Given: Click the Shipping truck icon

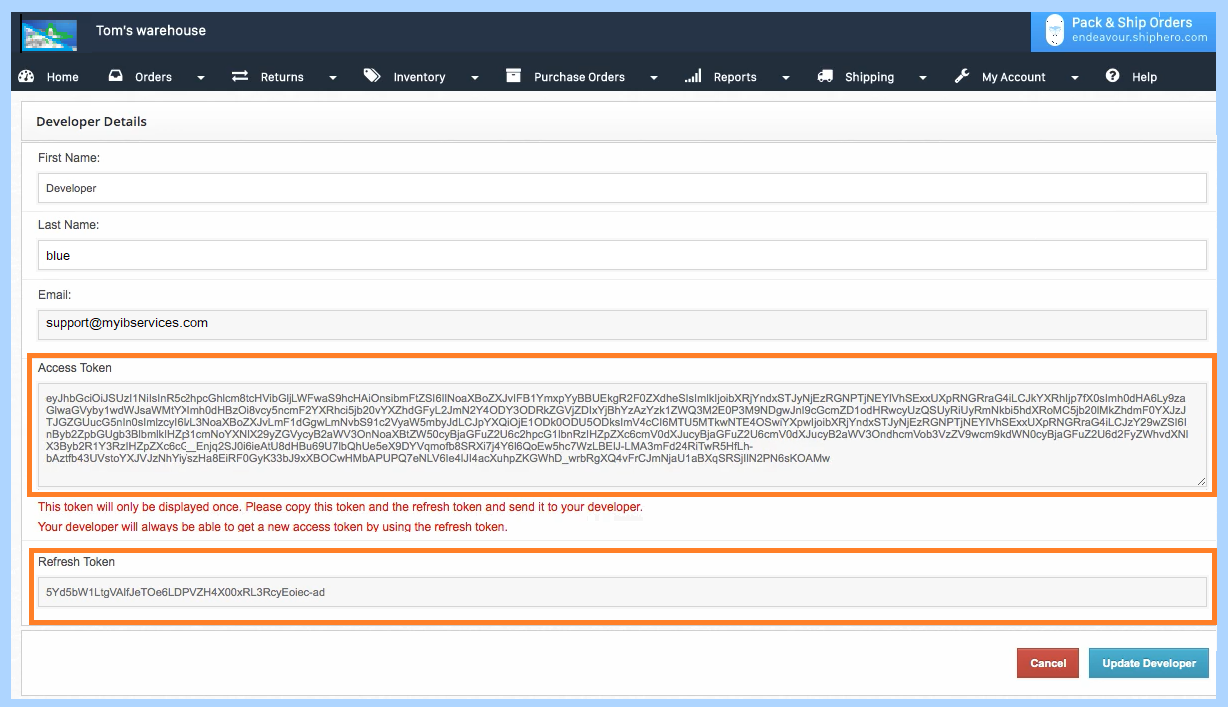Looking at the screenshot, I should [825, 77].
